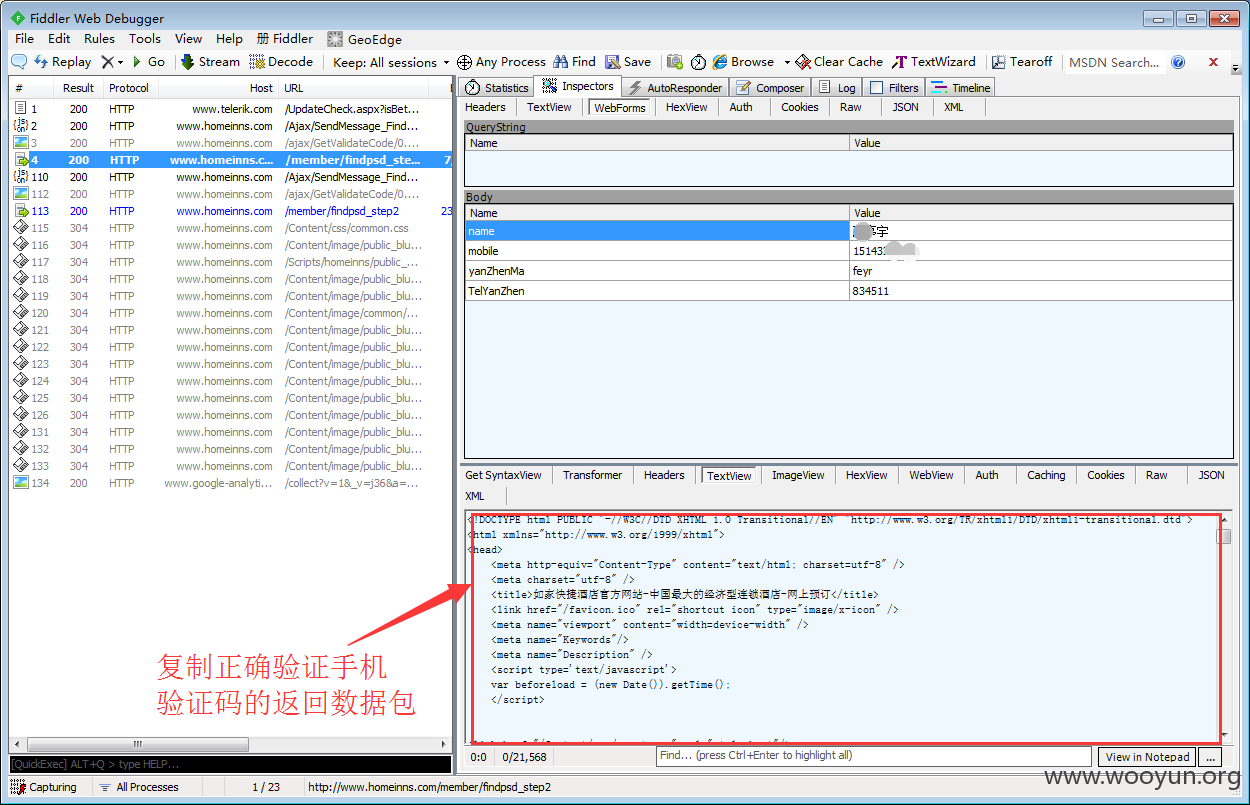This screenshot has height=805, width=1250.
Task: Open Find sessions with binoculars icon
Action: coord(574,62)
